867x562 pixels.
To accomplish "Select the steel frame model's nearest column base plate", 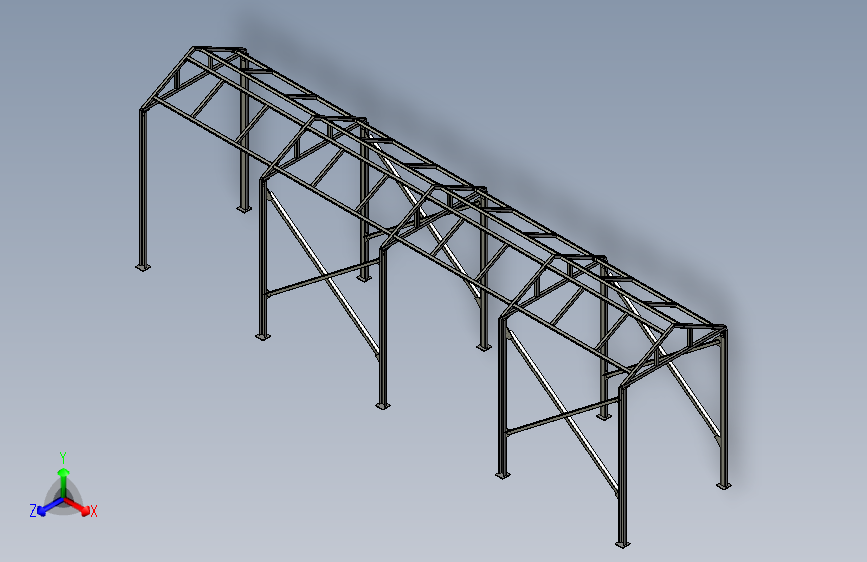I will click(623, 545).
